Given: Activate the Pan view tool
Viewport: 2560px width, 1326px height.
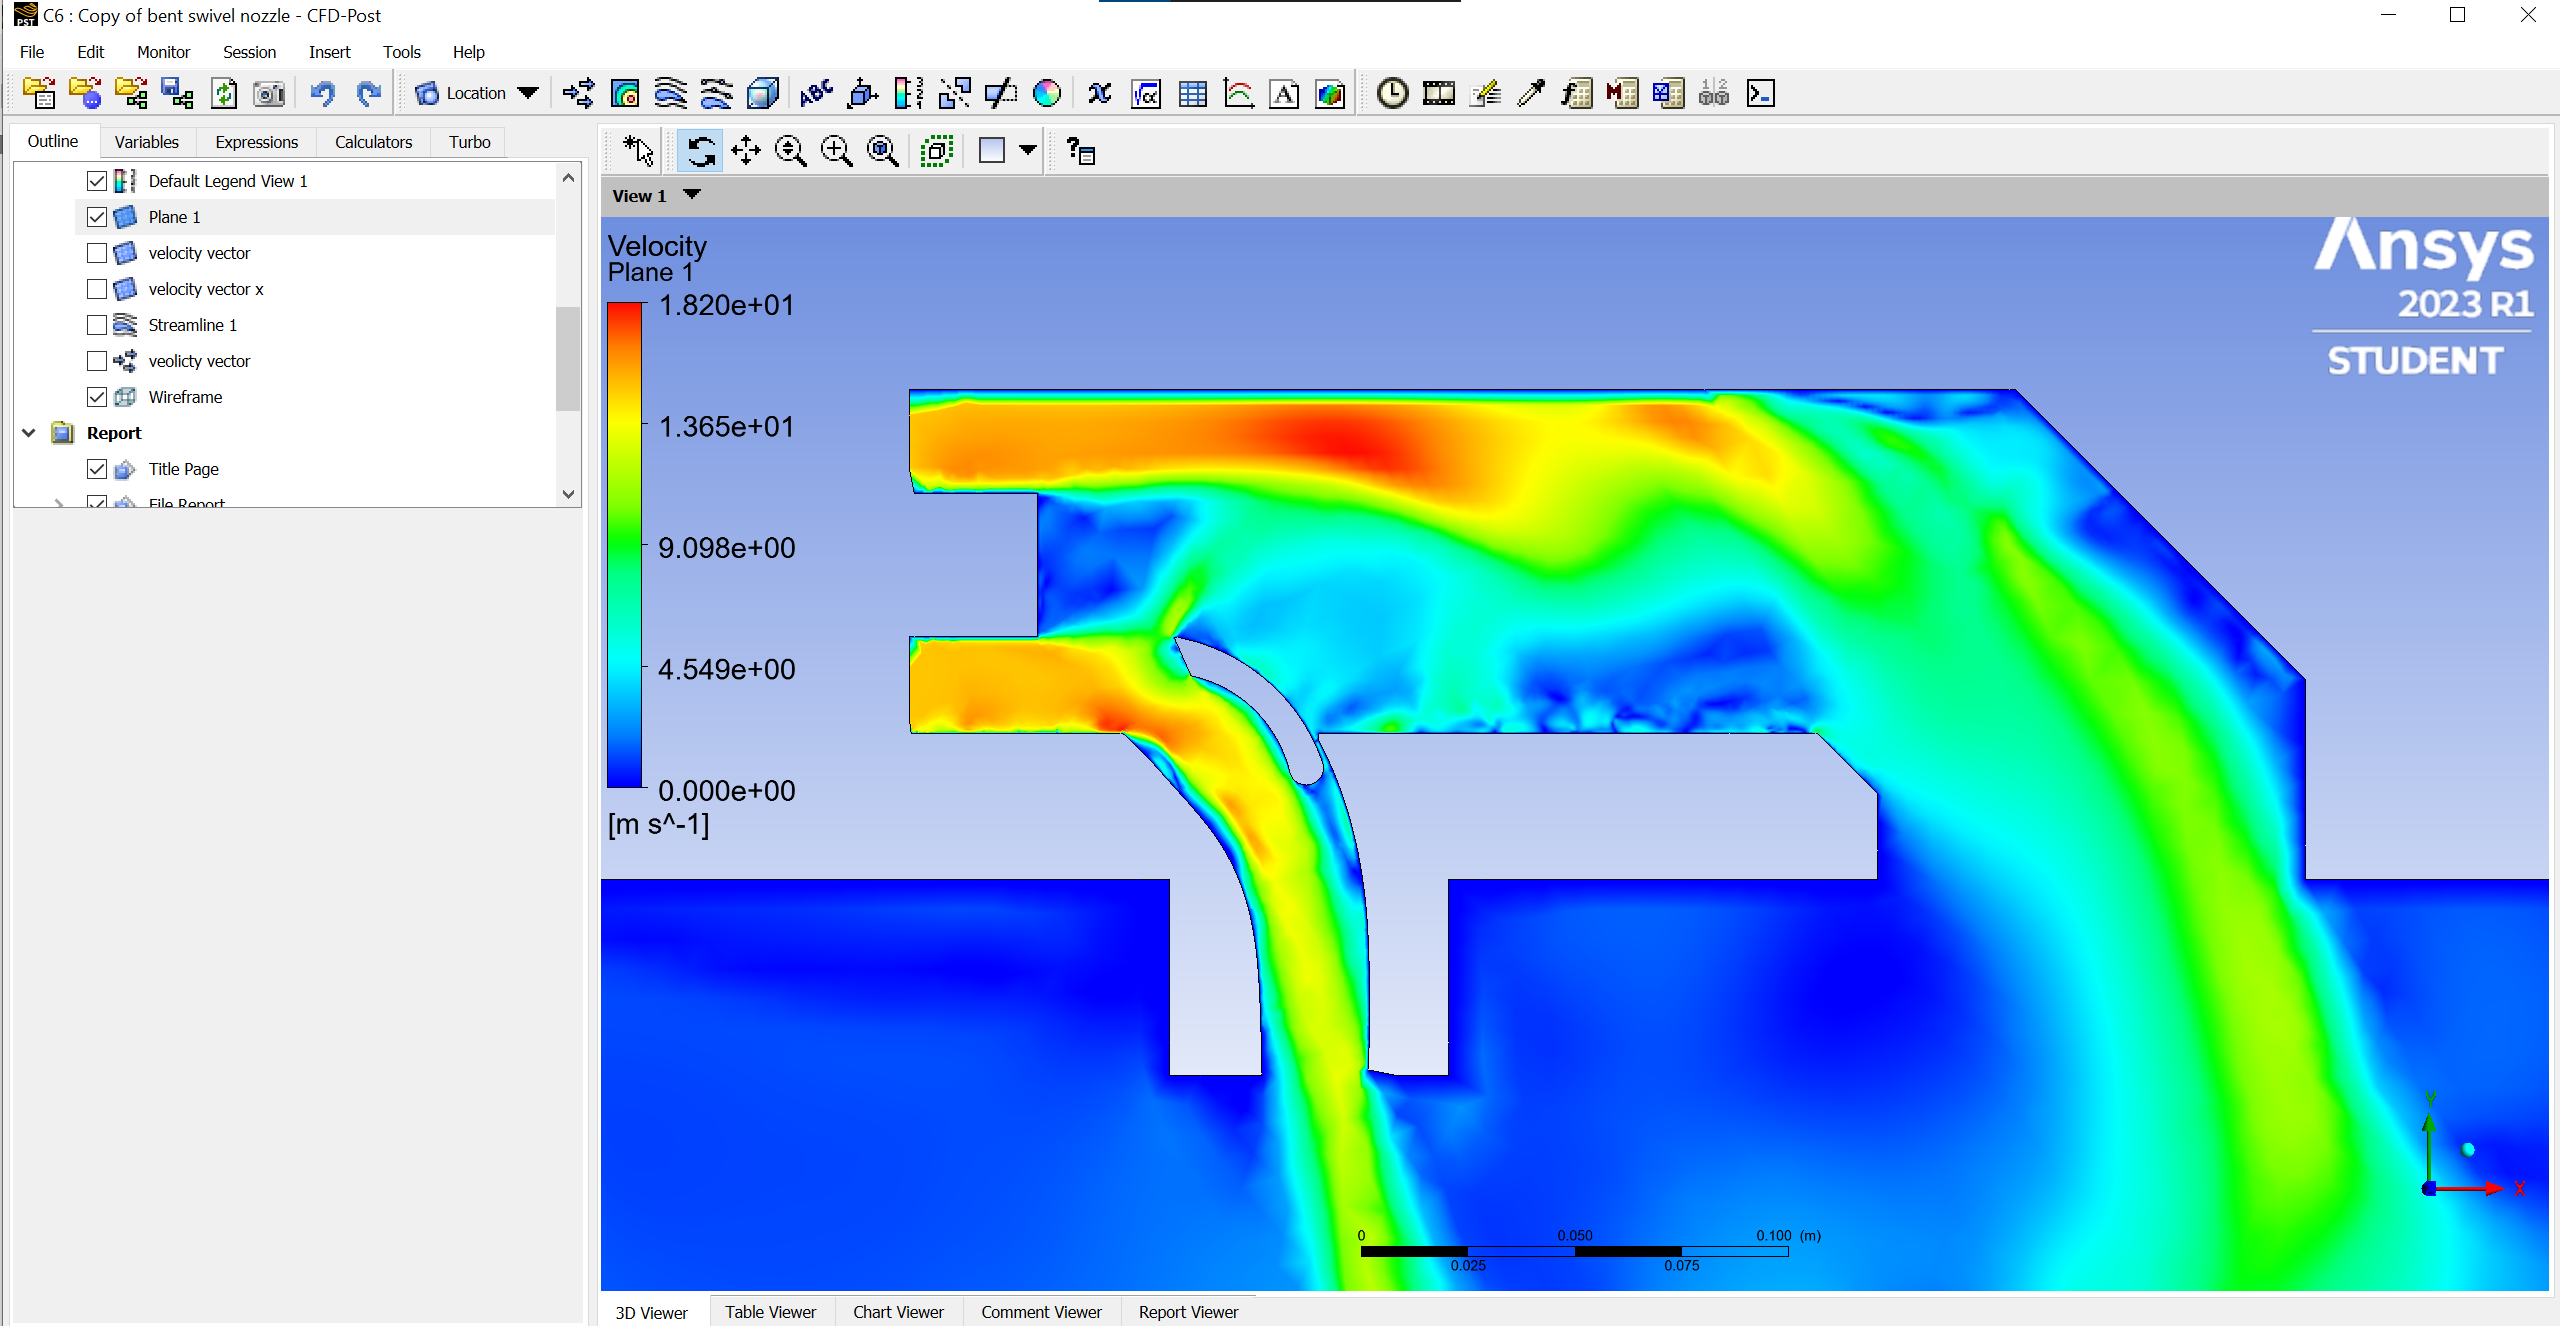Looking at the screenshot, I should [745, 151].
